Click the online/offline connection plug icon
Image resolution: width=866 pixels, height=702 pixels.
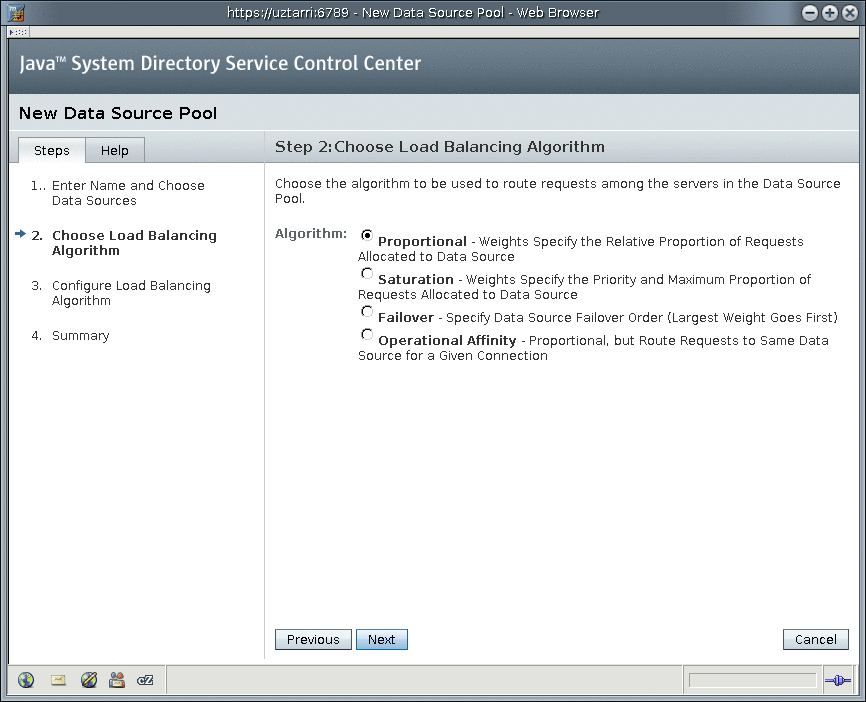(838, 680)
